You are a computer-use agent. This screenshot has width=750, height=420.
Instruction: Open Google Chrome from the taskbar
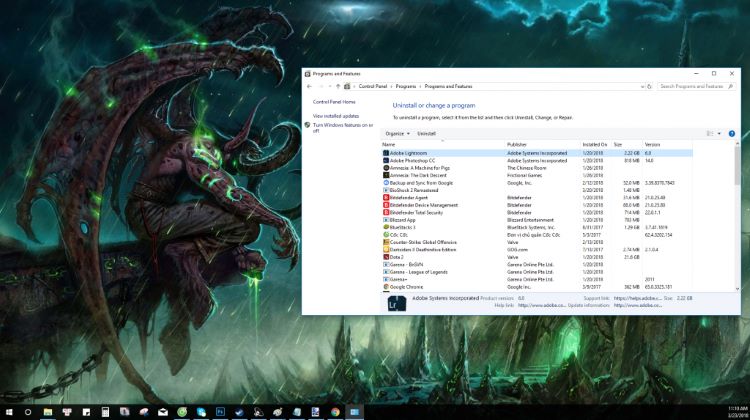pyautogui.click(x=335, y=412)
